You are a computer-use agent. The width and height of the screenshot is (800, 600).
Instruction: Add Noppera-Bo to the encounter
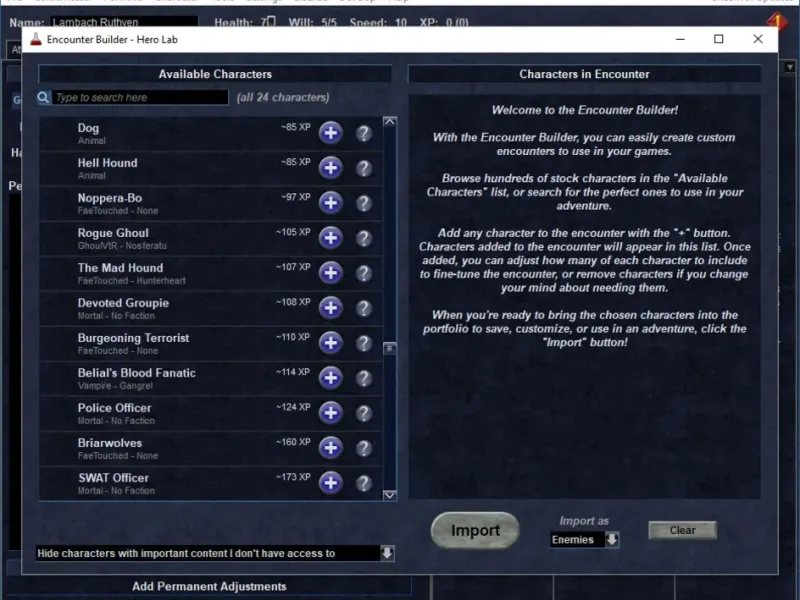331,203
